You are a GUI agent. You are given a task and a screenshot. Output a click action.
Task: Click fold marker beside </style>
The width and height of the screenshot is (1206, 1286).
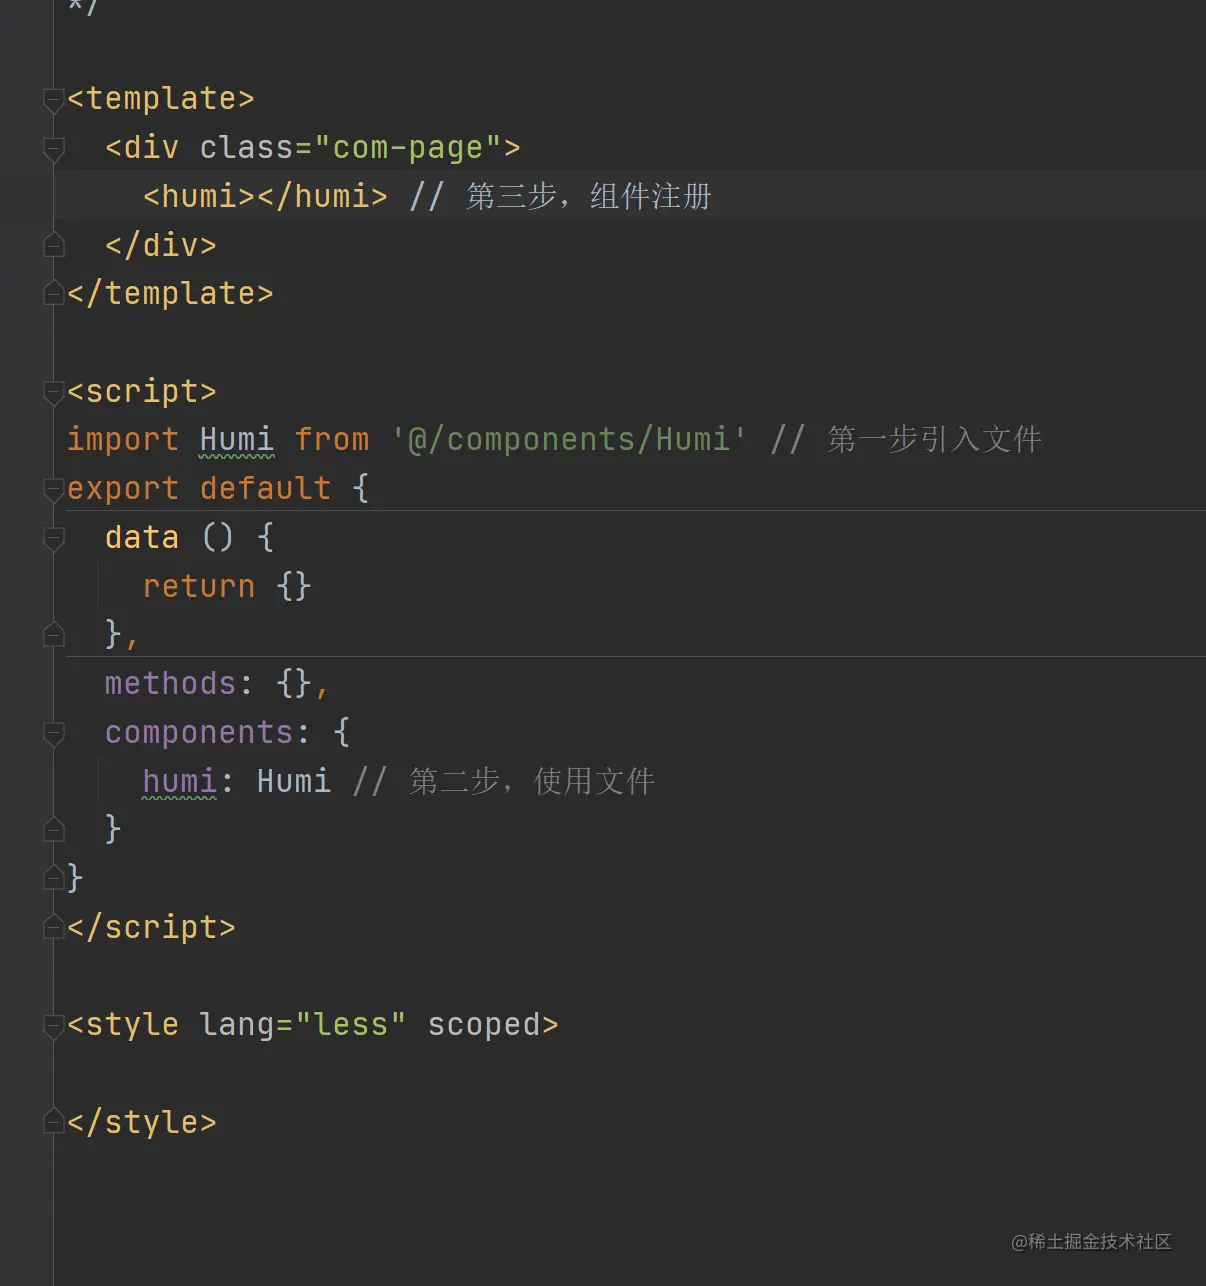[x=54, y=1123]
